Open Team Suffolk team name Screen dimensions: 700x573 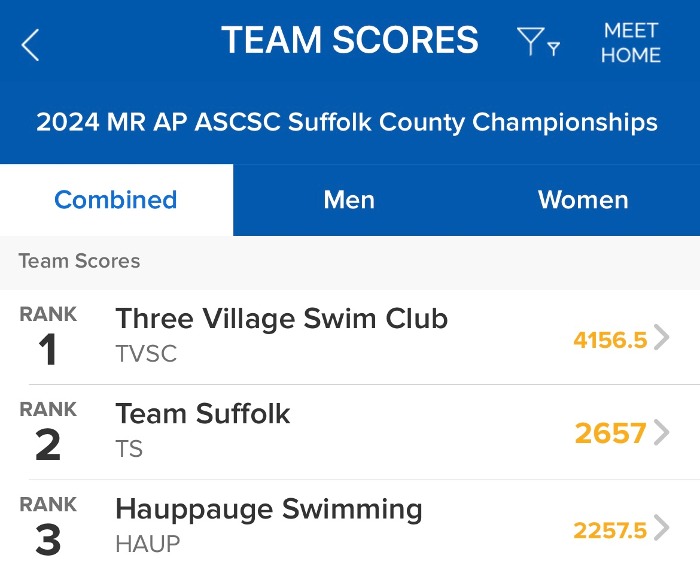(203, 414)
